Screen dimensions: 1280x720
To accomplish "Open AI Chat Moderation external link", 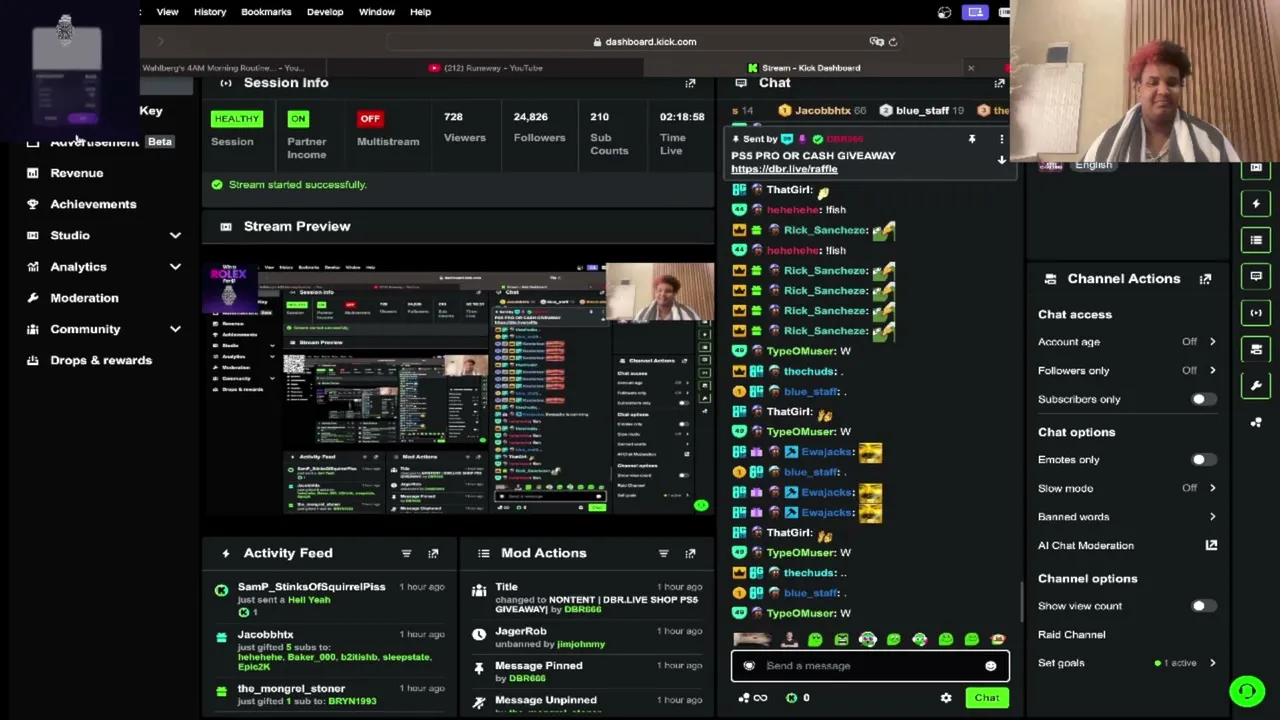I will (x=1211, y=545).
